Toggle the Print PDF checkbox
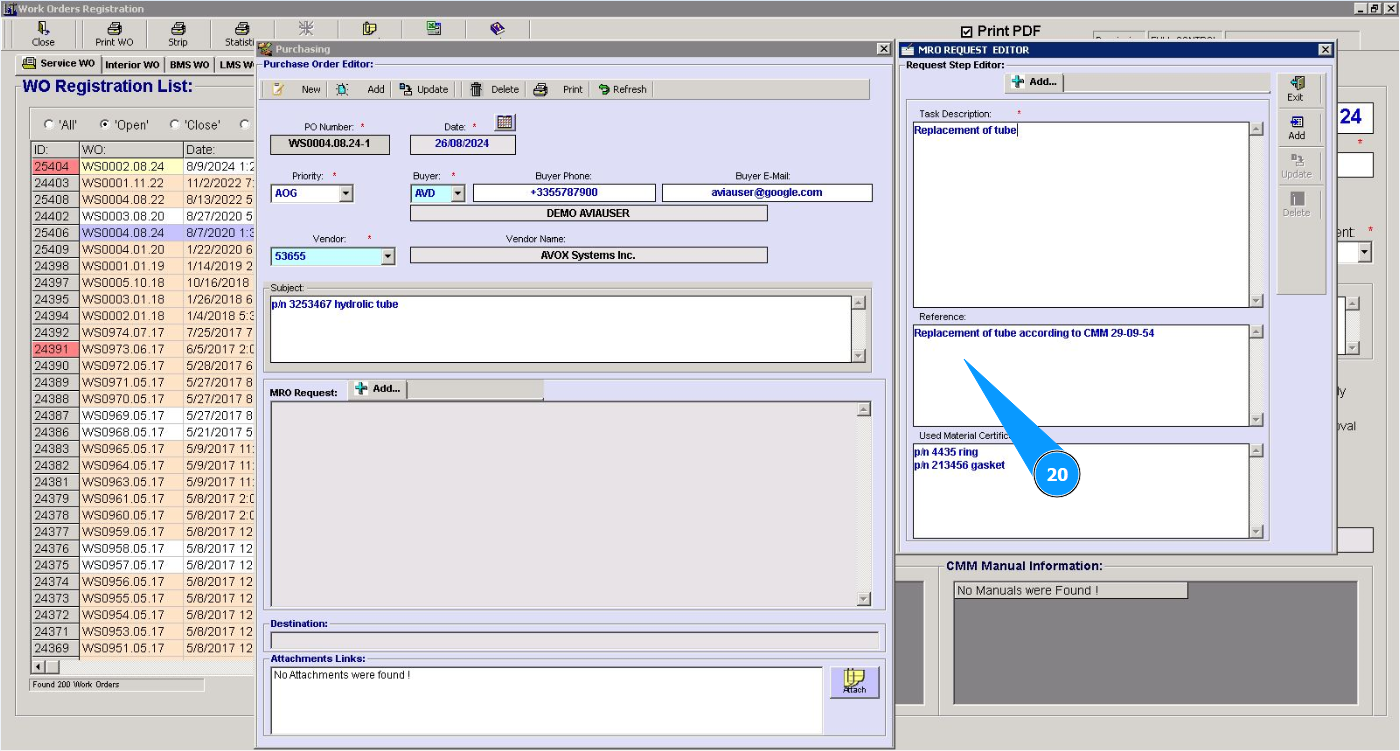Screen dimensions: 1400x751 point(966,31)
